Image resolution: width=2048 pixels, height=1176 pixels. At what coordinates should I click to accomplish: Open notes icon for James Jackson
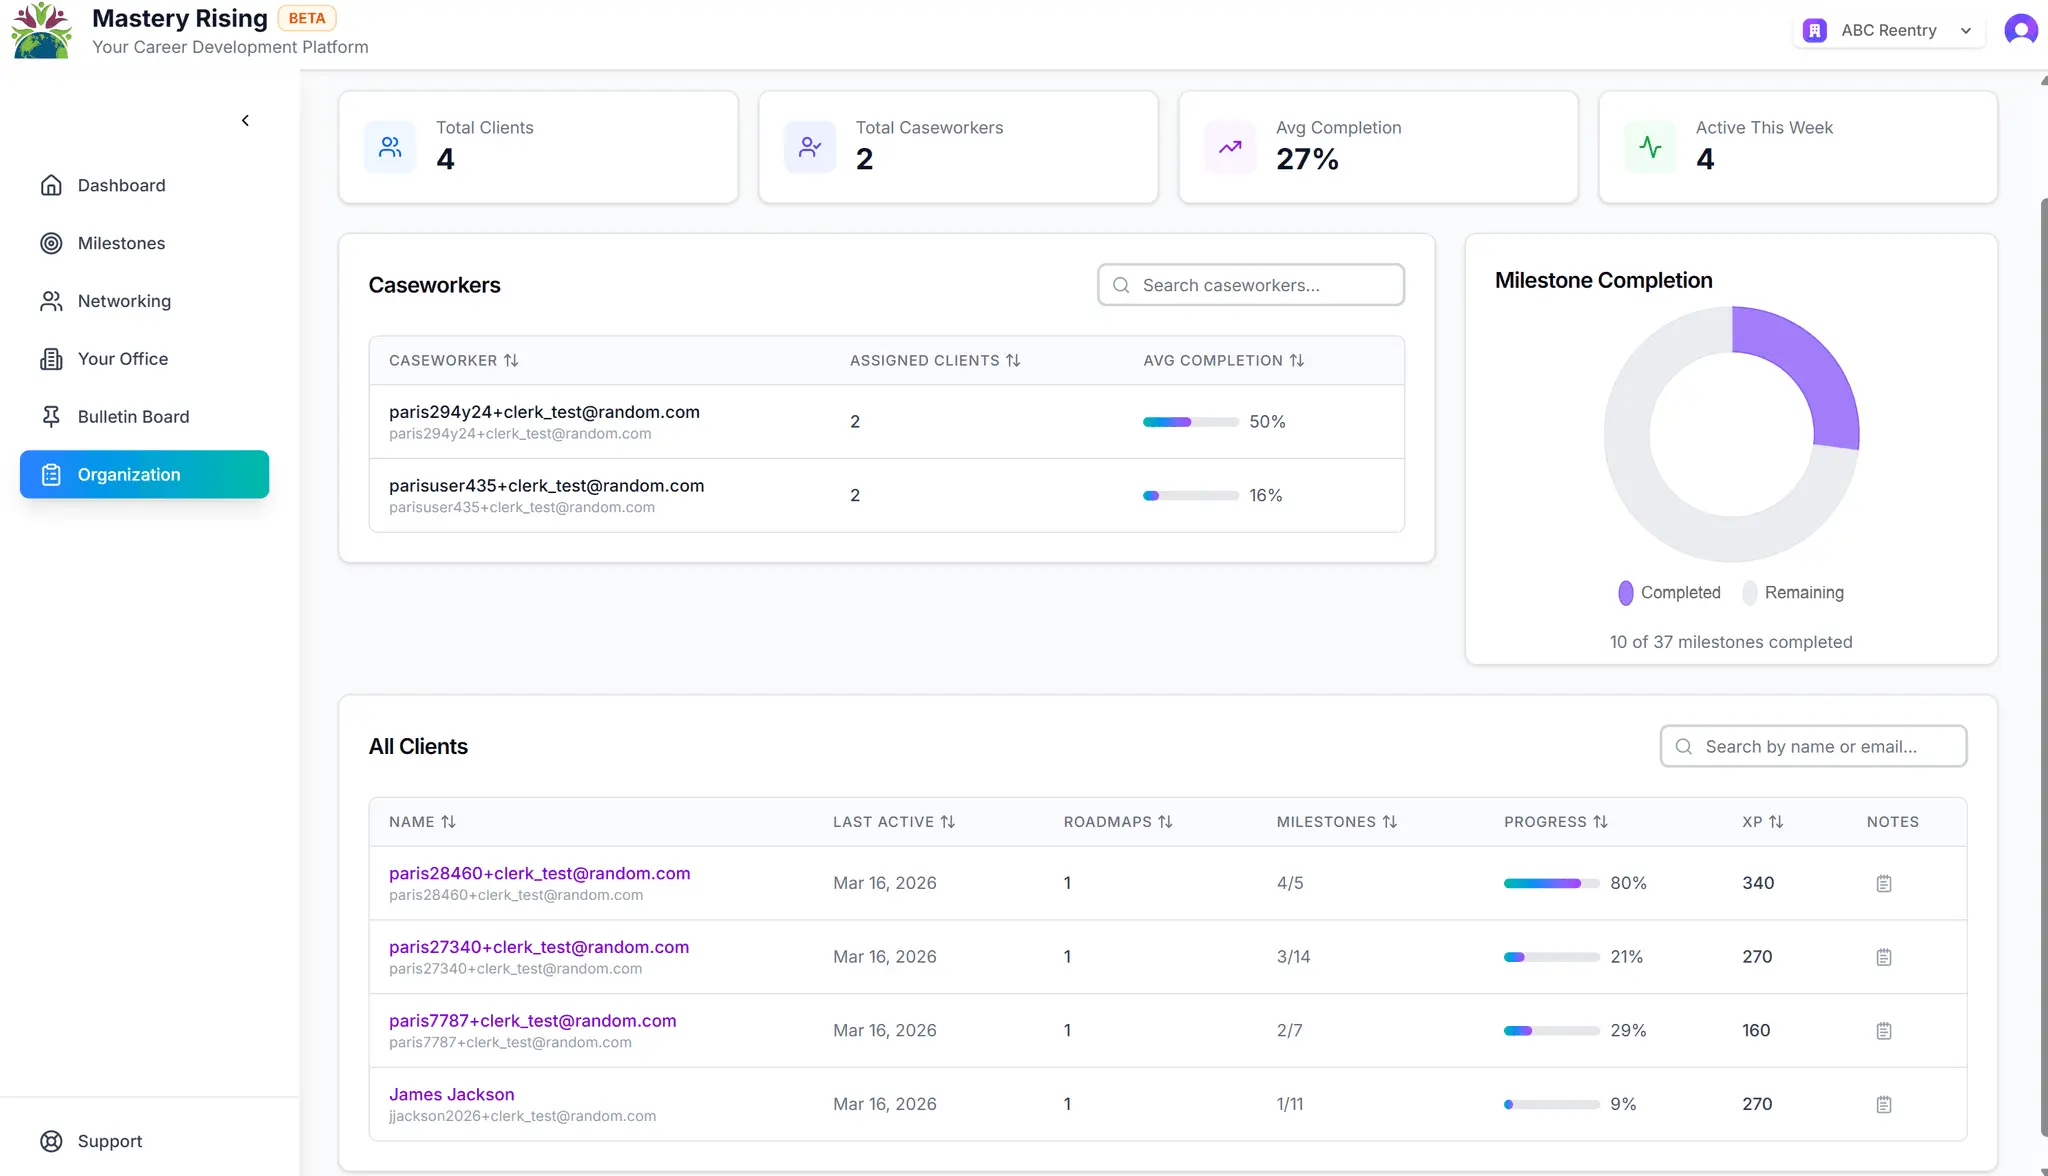point(1884,1105)
